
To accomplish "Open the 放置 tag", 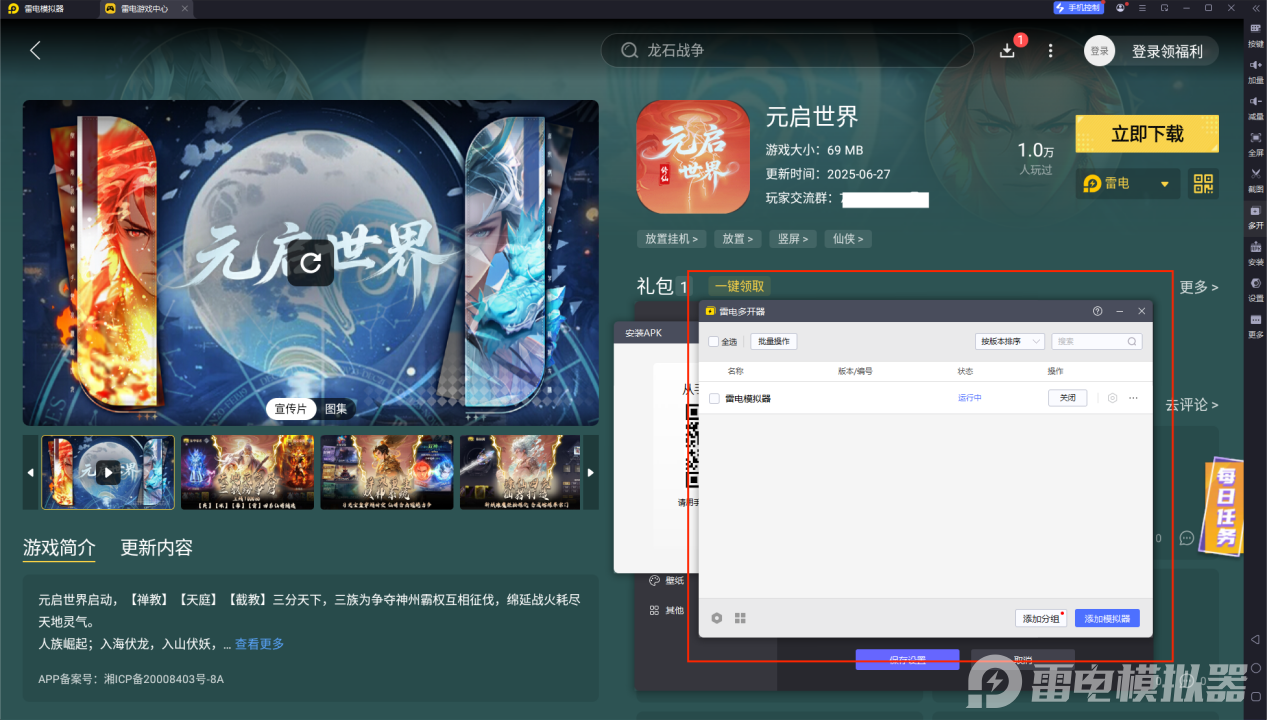I will click(x=739, y=239).
